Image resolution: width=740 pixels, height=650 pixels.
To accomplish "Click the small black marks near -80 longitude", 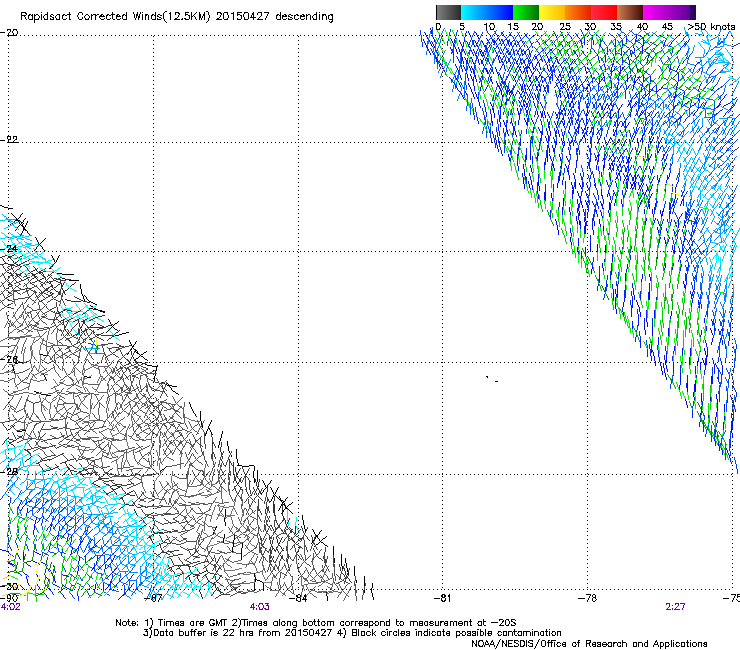I will pos(492,379).
